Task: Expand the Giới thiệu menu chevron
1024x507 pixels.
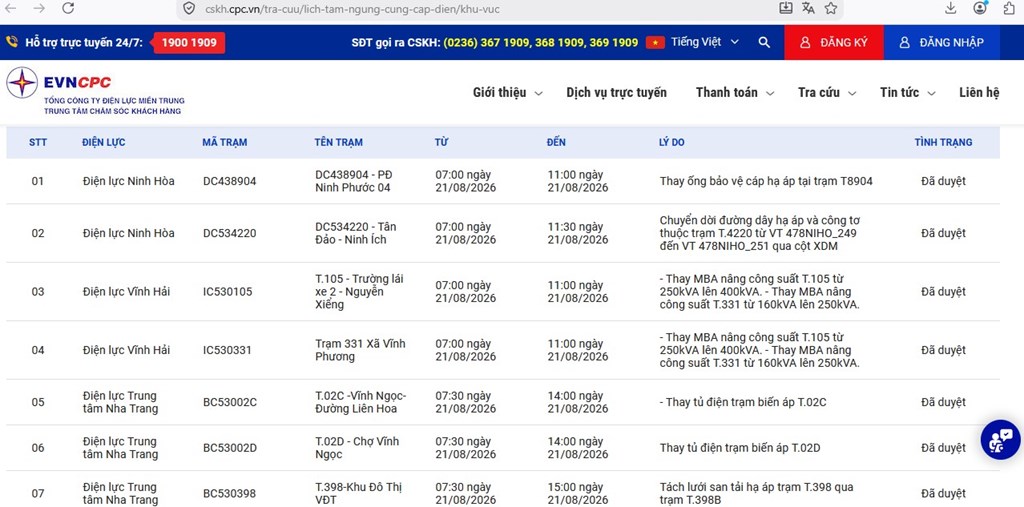Action: click(x=539, y=93)
